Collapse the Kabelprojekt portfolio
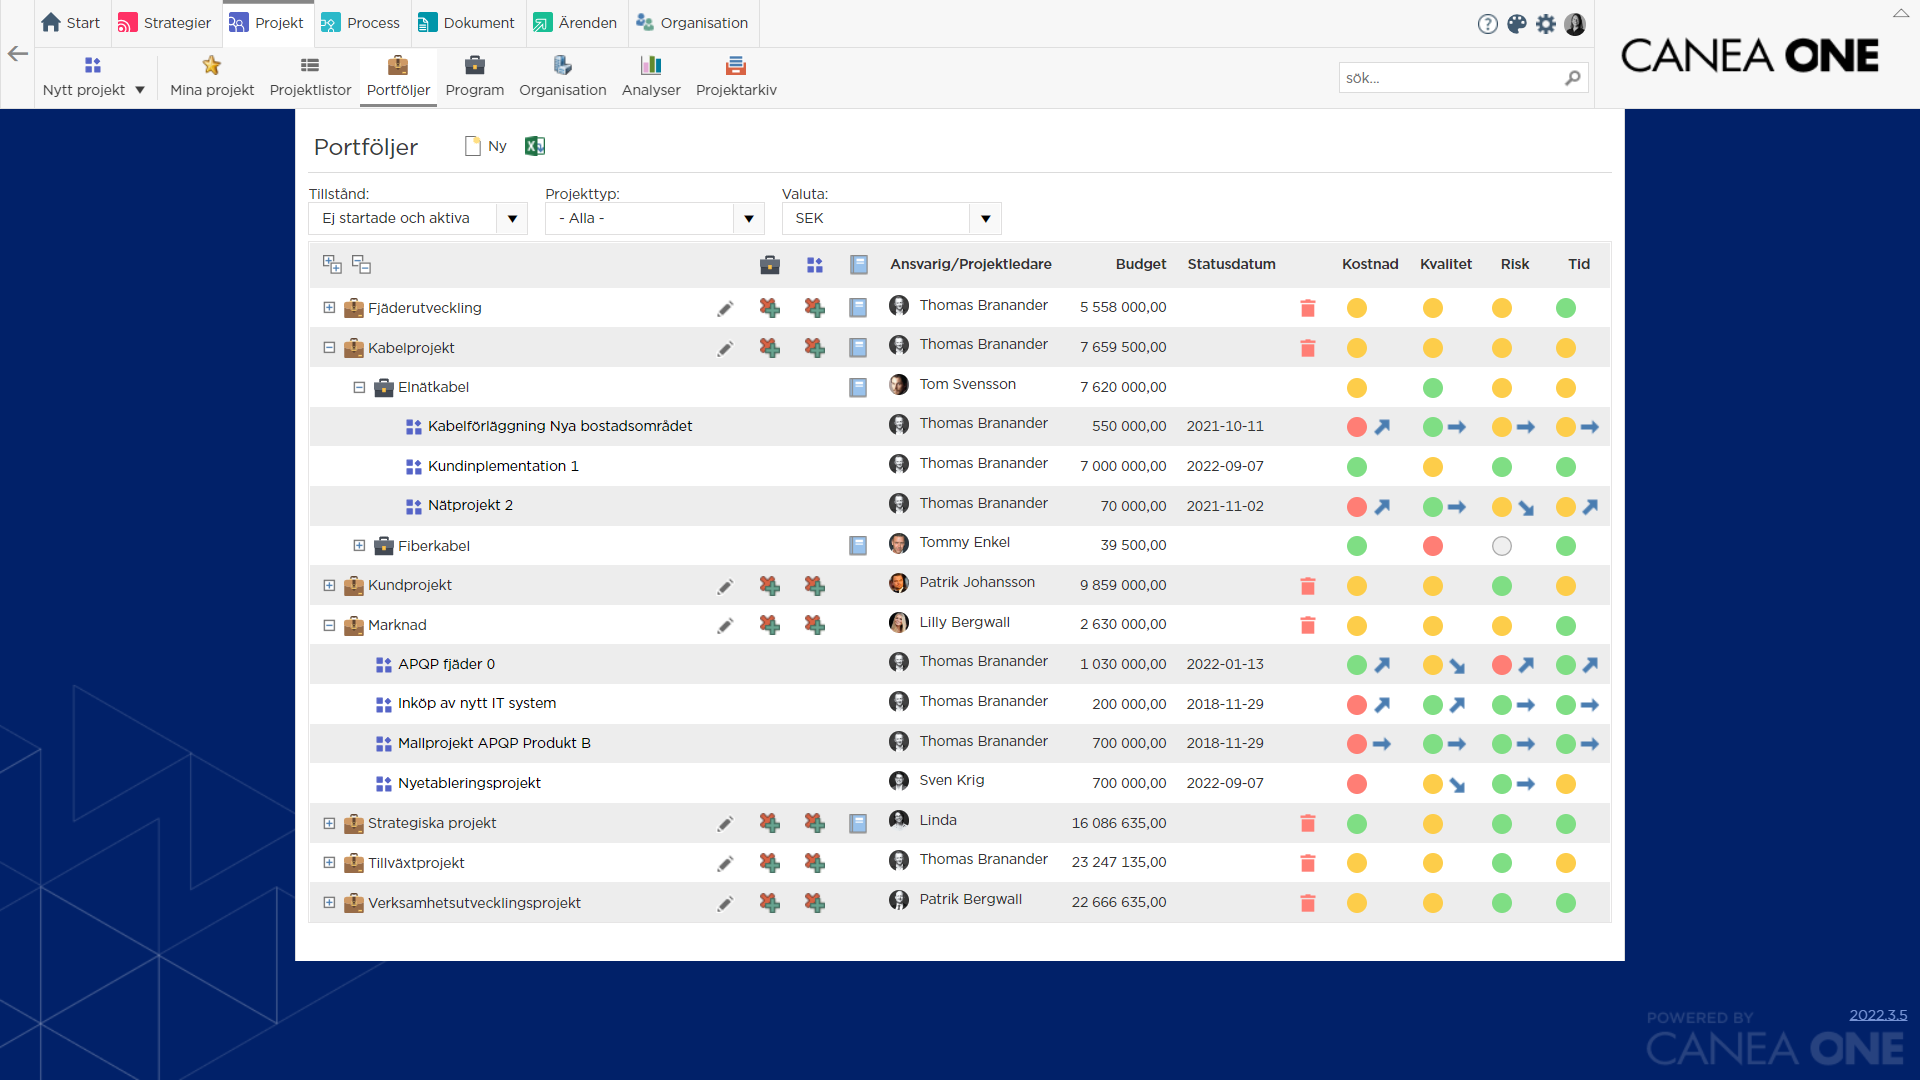This screenshot has height=1080, width=1920. (x=329, y=348)
